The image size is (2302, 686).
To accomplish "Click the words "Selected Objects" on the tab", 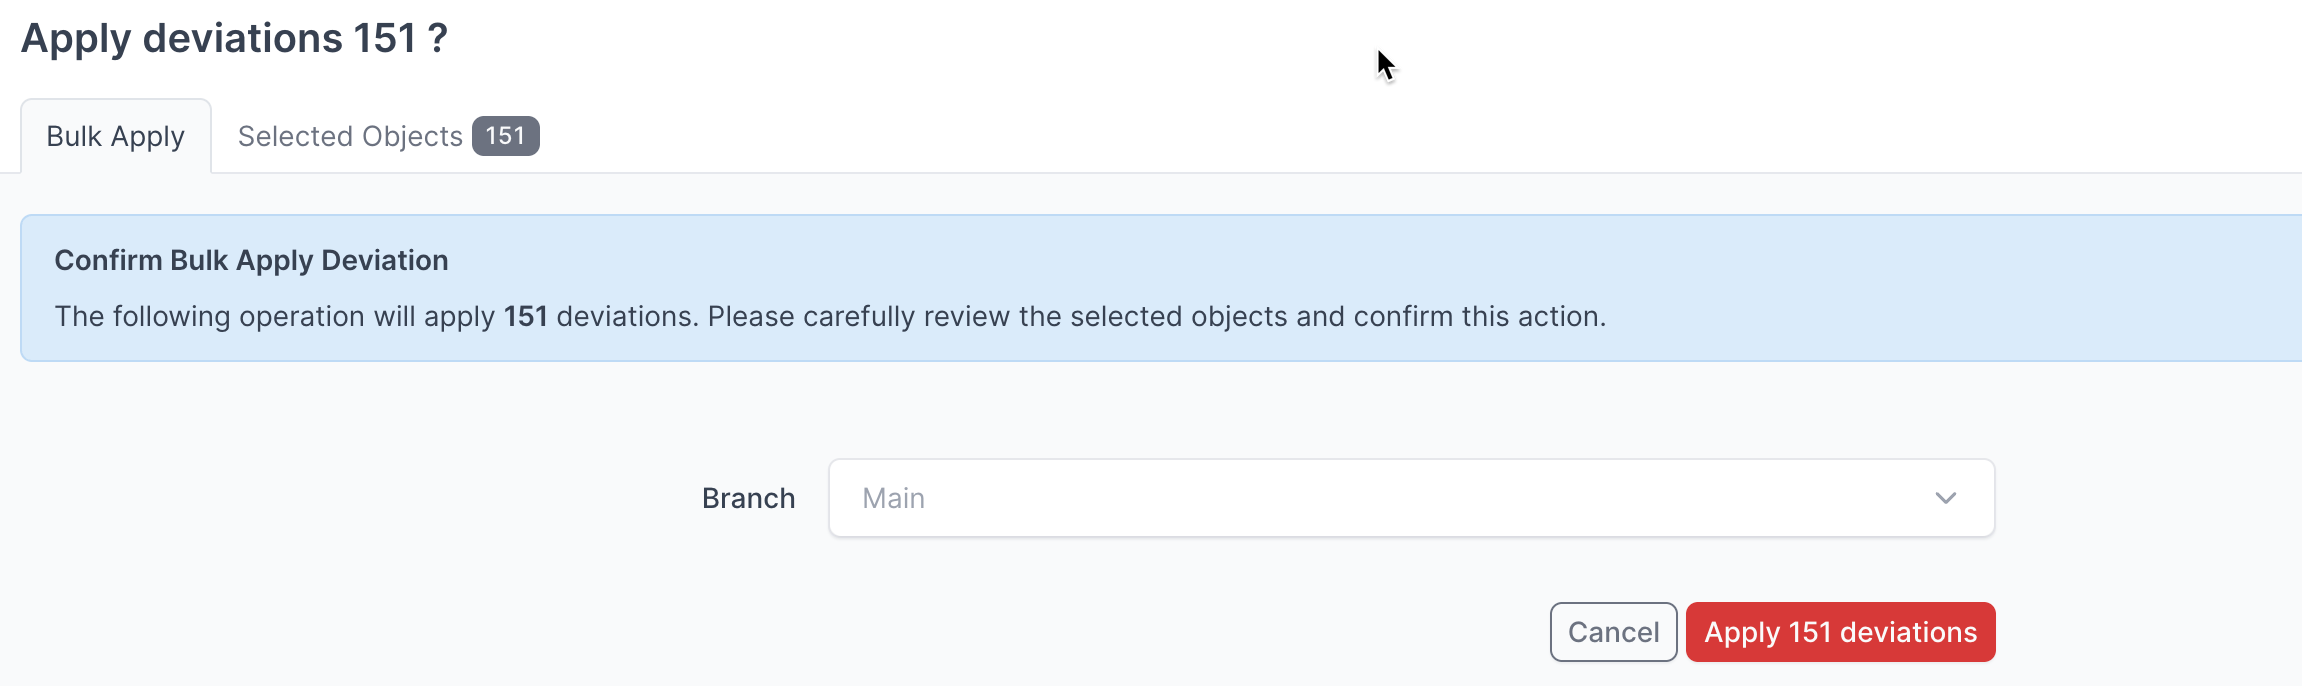I will (x=350, y=136).
